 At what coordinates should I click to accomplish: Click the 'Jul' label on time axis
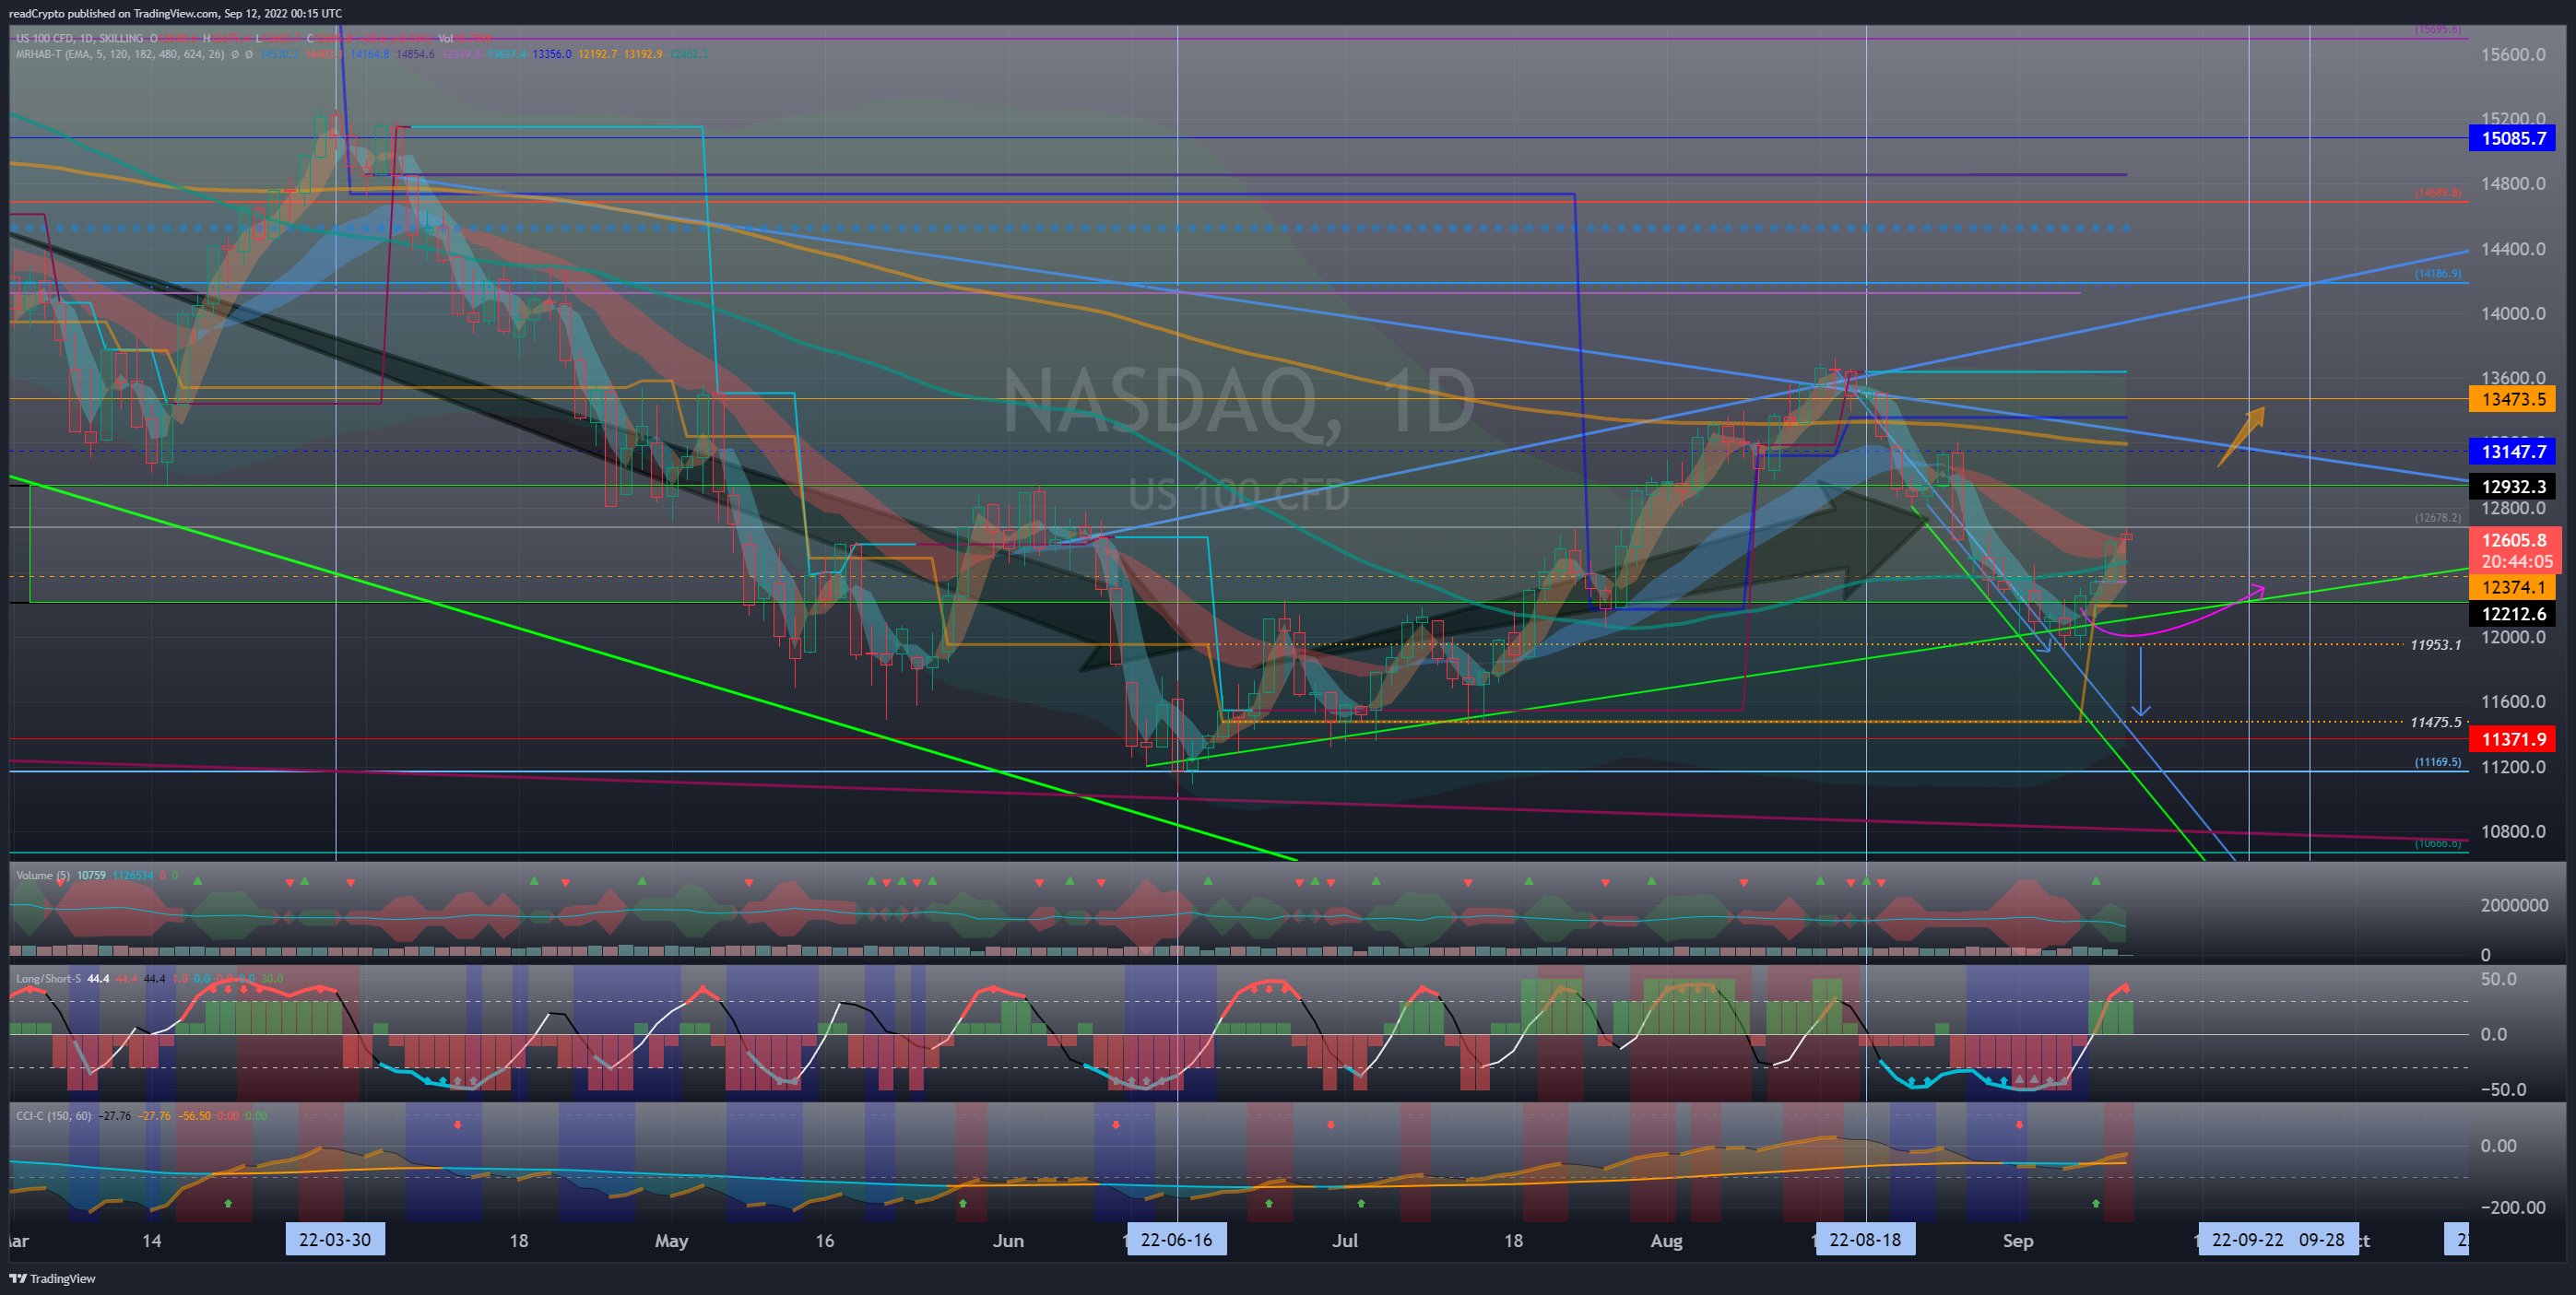pyautogui.click(x=1345, y=1241)
